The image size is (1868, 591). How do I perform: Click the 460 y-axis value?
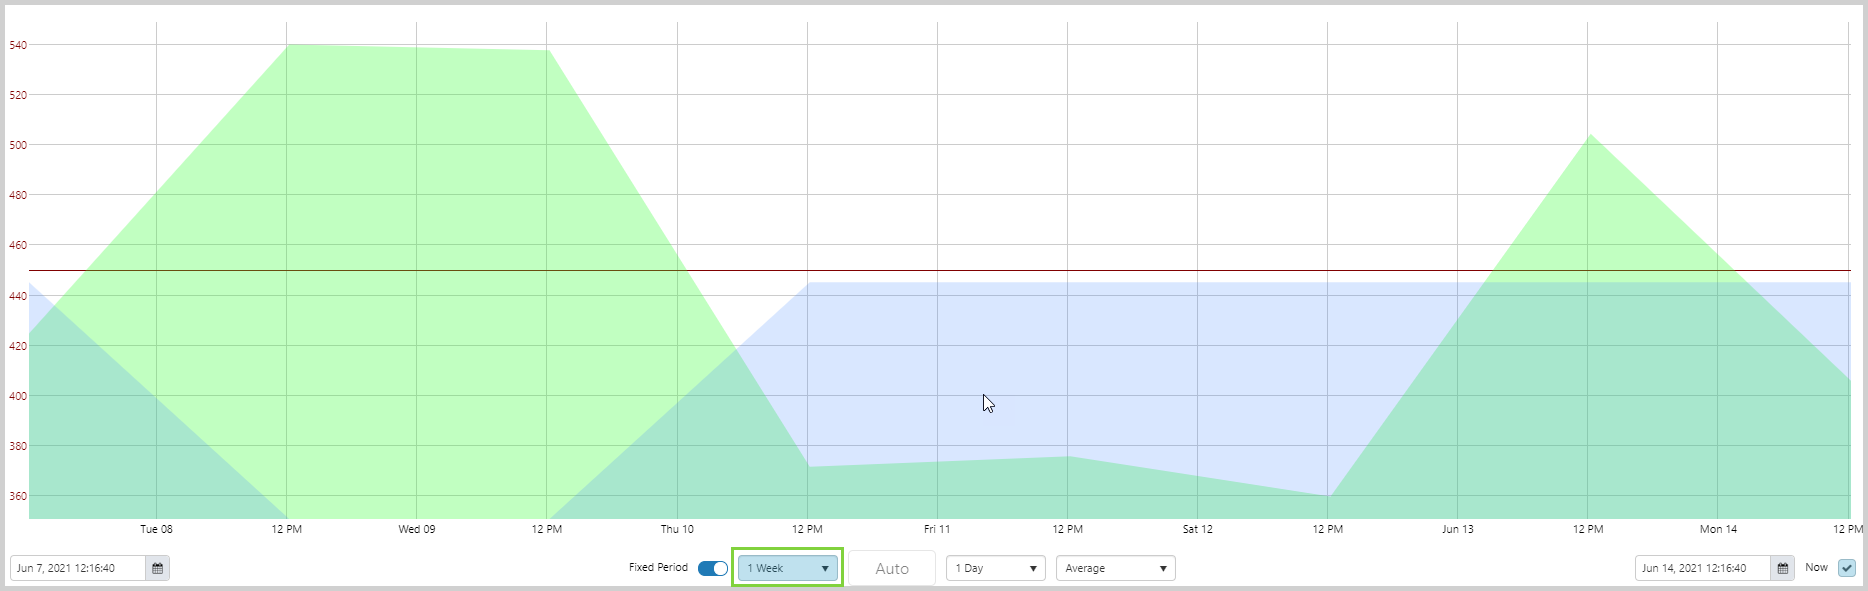[18, 245]
